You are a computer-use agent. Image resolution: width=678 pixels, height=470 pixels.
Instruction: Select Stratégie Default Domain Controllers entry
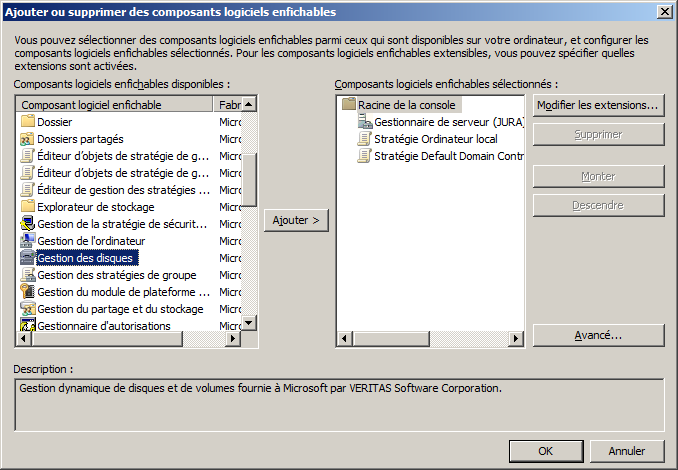448,156
